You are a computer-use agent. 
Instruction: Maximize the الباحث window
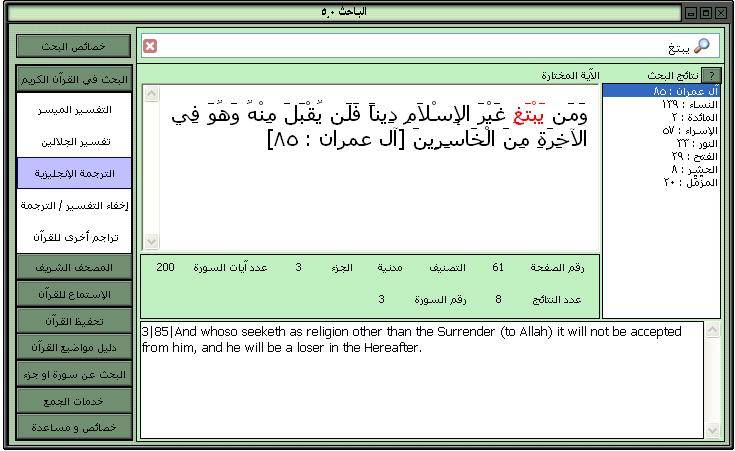point(706,13)
